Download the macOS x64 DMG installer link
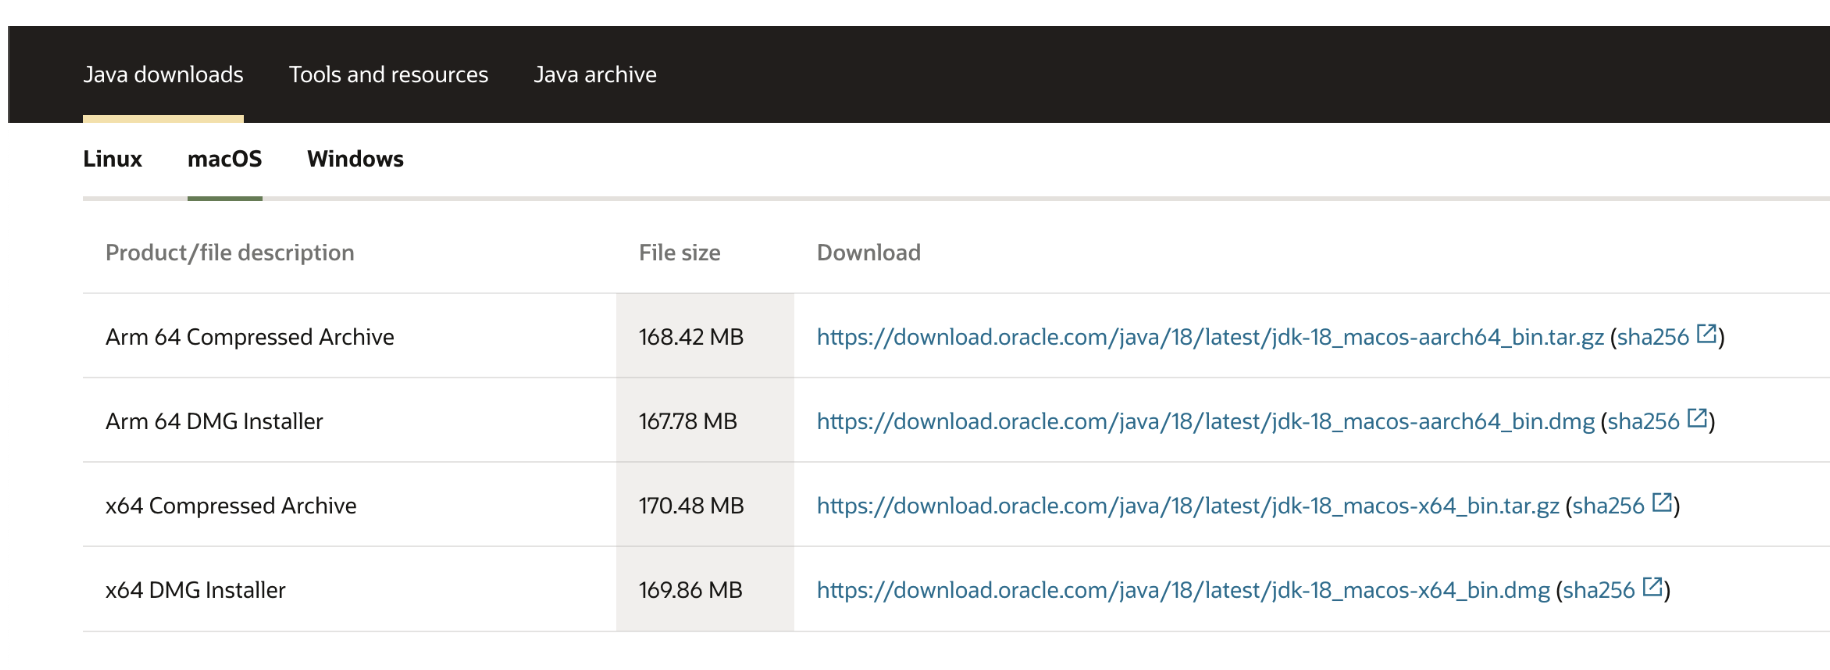The height and width of the screenshot is (670, 1830). point(1183,590)
